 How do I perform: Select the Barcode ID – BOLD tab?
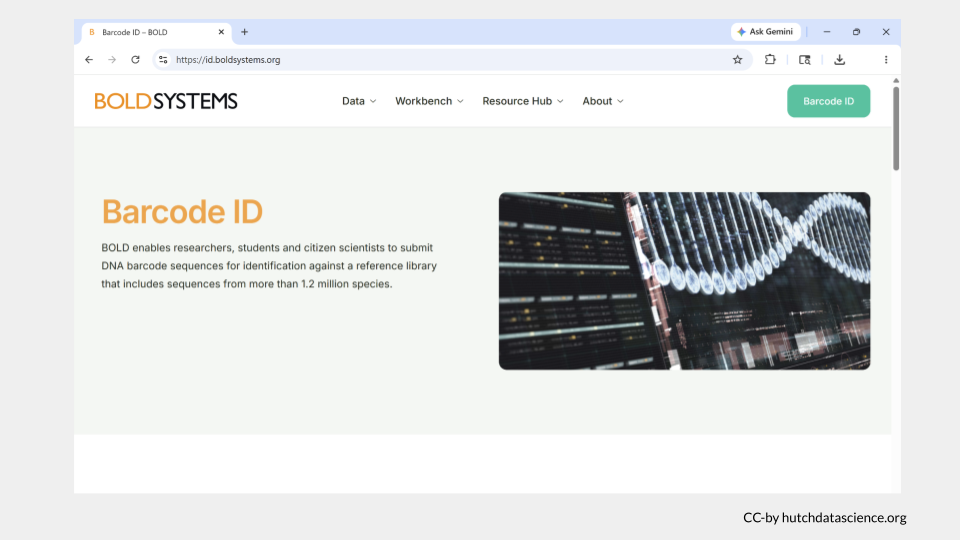pyautogui.click(x=156, y=32)
